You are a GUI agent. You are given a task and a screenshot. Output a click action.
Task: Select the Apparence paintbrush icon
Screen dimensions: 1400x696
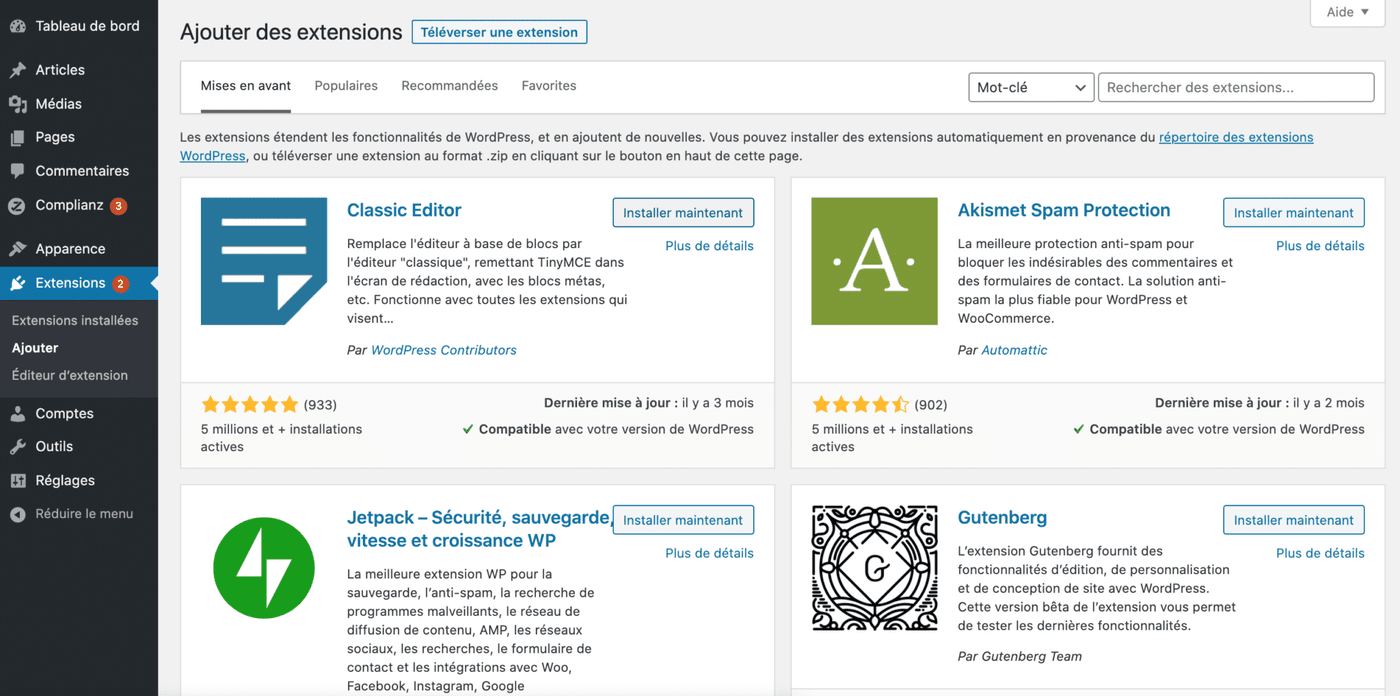pos(17,248)
